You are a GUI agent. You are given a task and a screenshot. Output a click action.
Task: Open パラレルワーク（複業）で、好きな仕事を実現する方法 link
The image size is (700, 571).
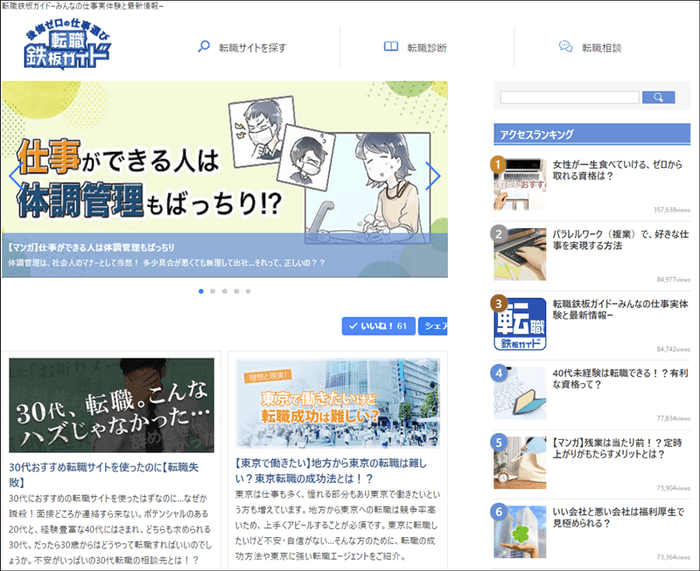coord(621,240)
